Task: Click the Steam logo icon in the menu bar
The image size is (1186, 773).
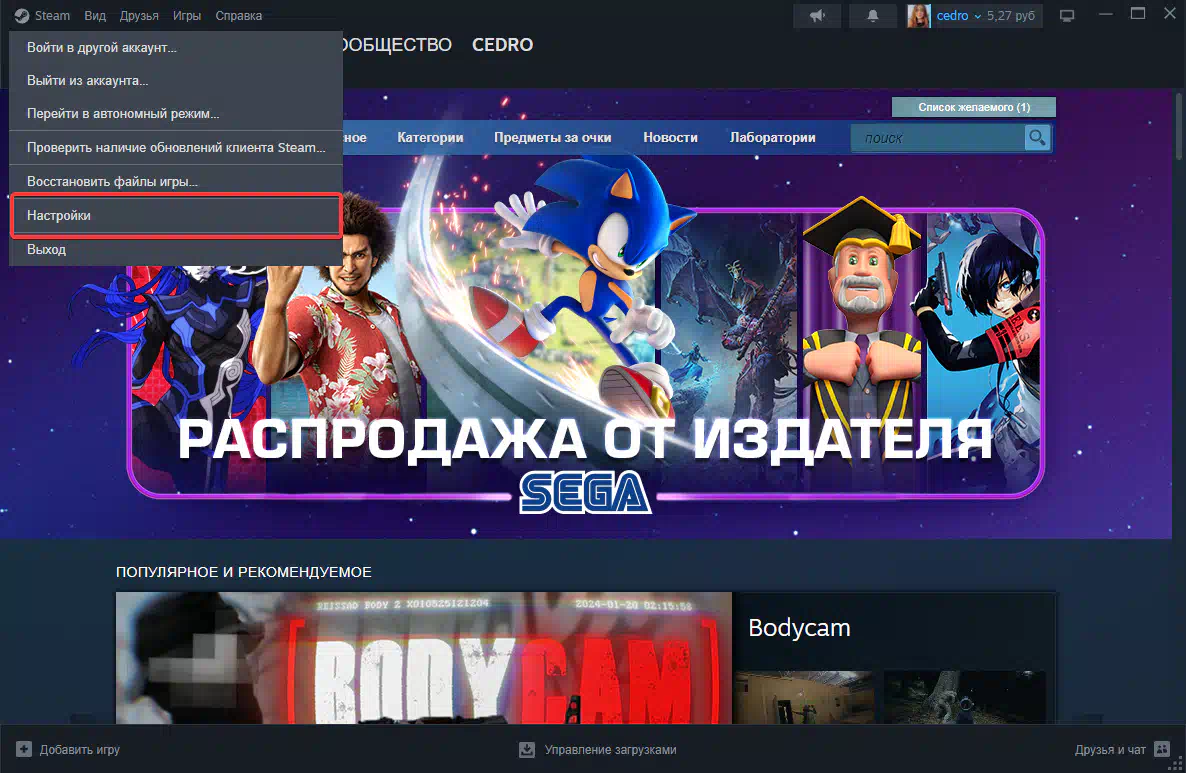Action: [x=22, y=16]
